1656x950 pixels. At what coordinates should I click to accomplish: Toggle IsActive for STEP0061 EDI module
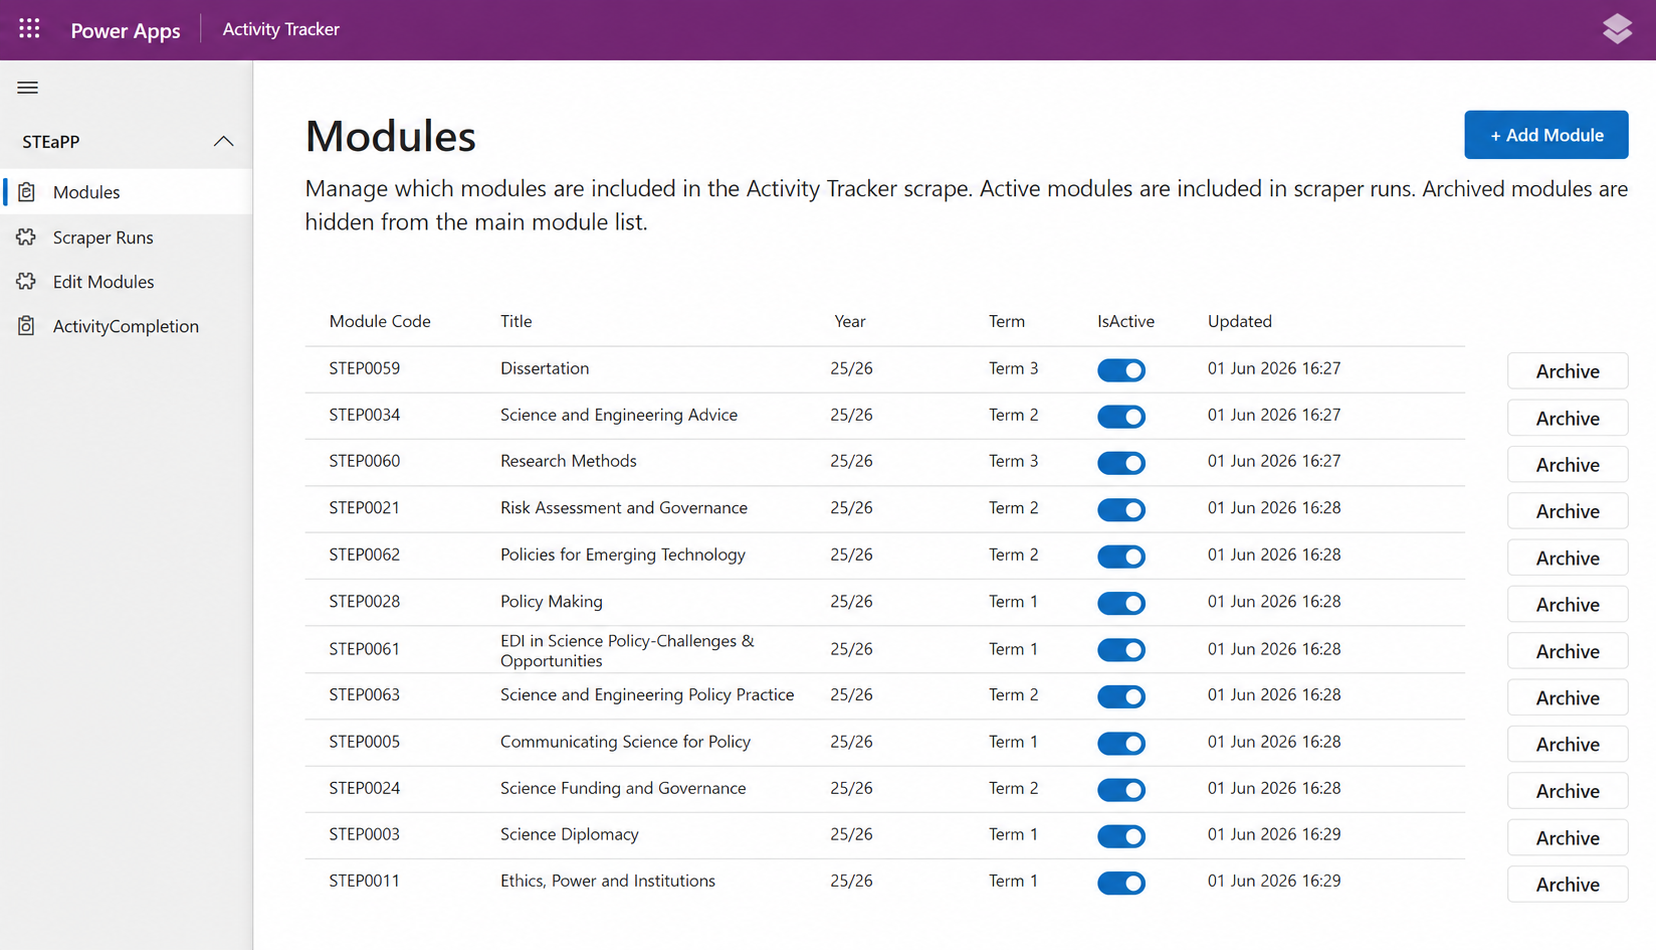click(1121, 650)
